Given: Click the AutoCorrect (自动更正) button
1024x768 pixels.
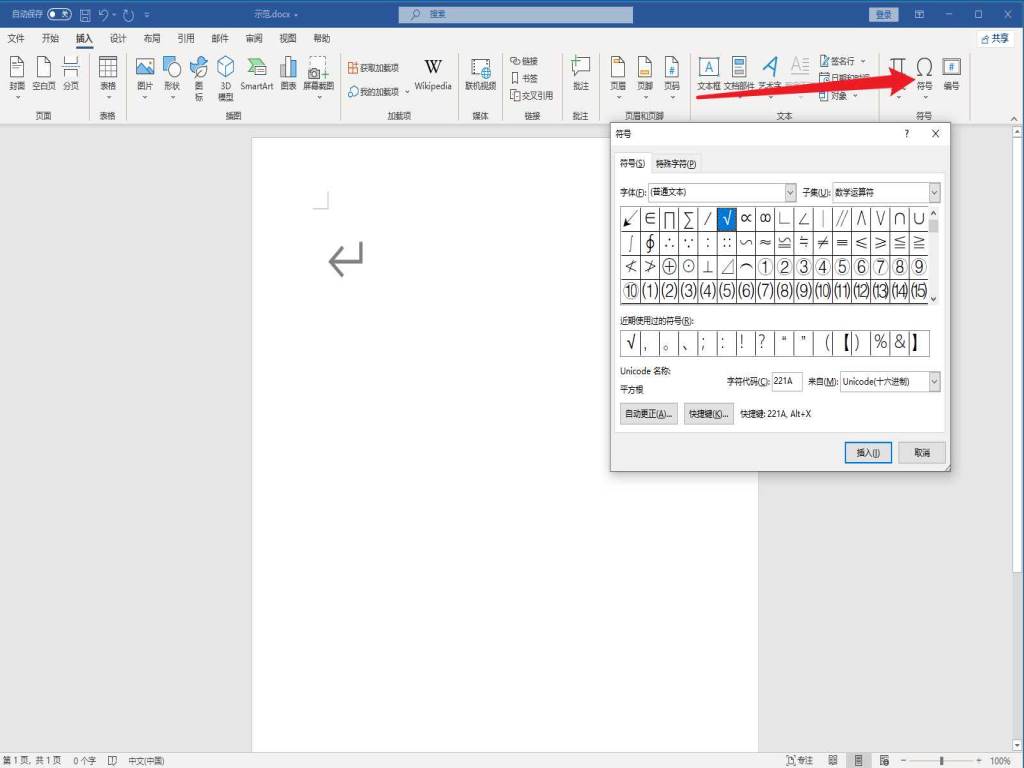Looking at the screenshot, I should point(649,414).
